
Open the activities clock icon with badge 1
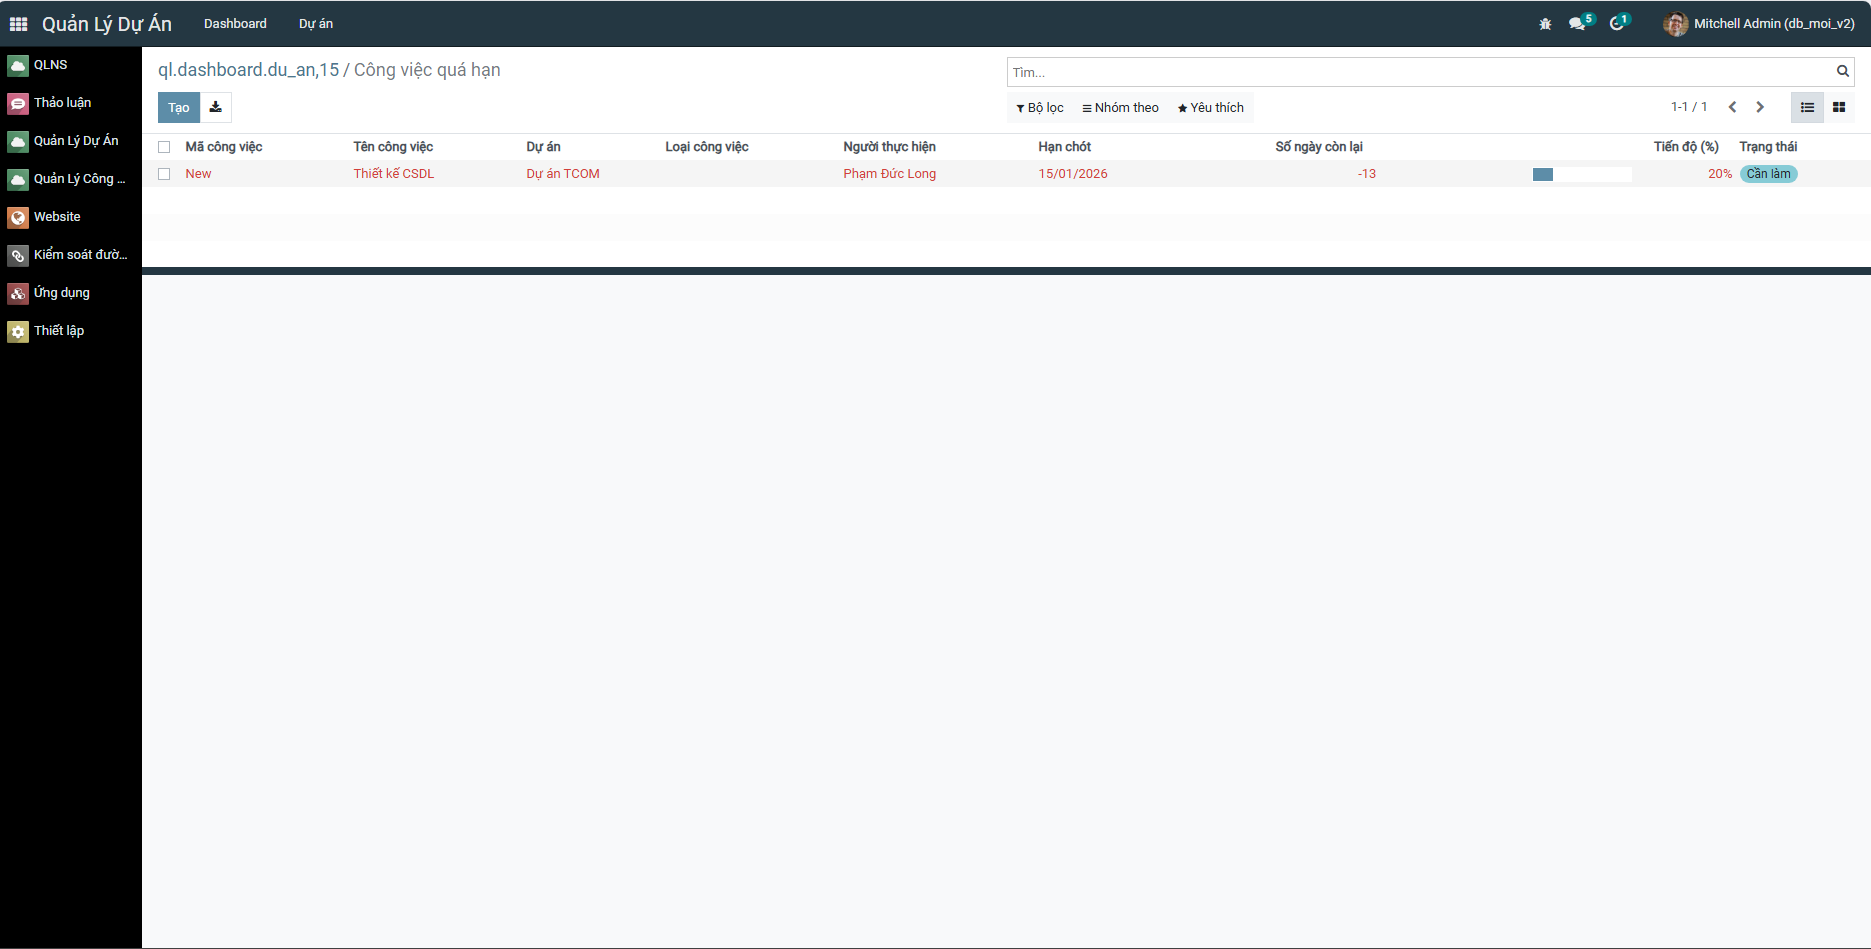[x=1619, y=22]
